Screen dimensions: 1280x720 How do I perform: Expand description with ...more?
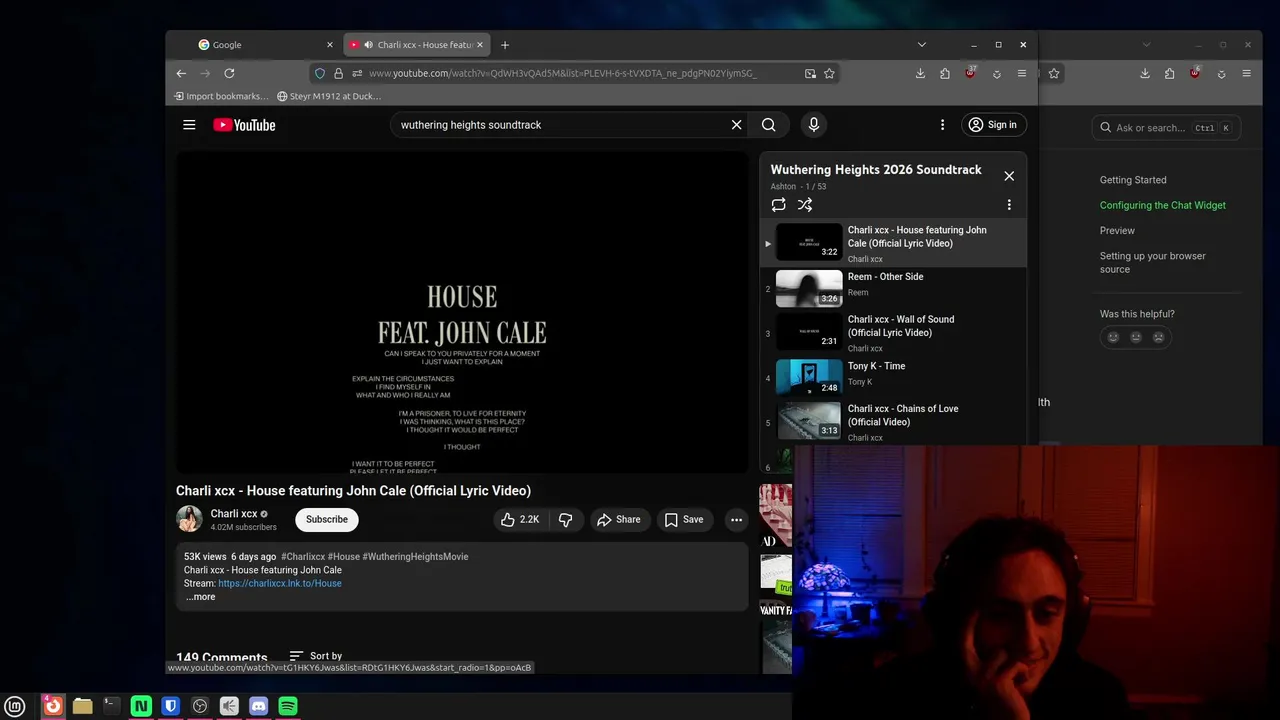tap(200, 597)
